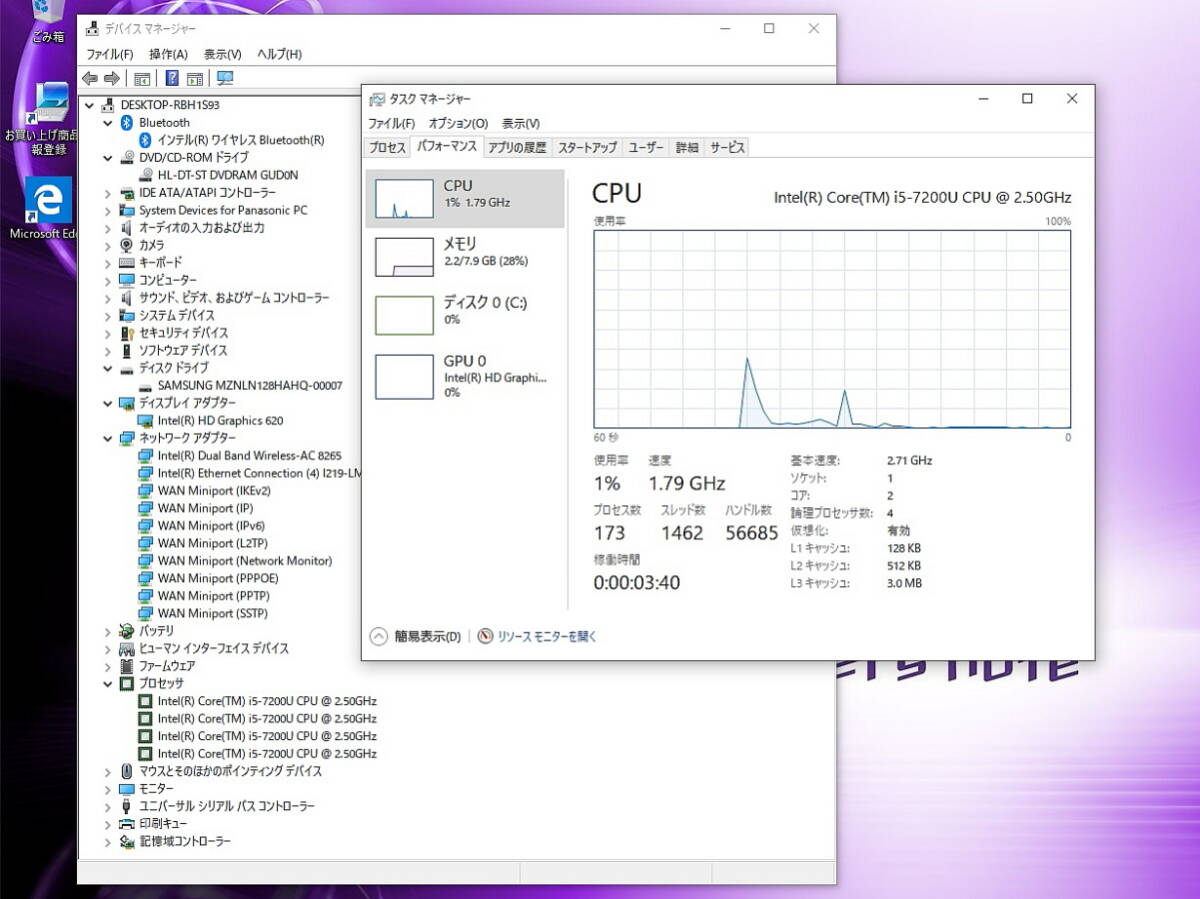Click the back arrow in Device Manager toolbar
The image size is (1200, 899).
pos(90,78)
